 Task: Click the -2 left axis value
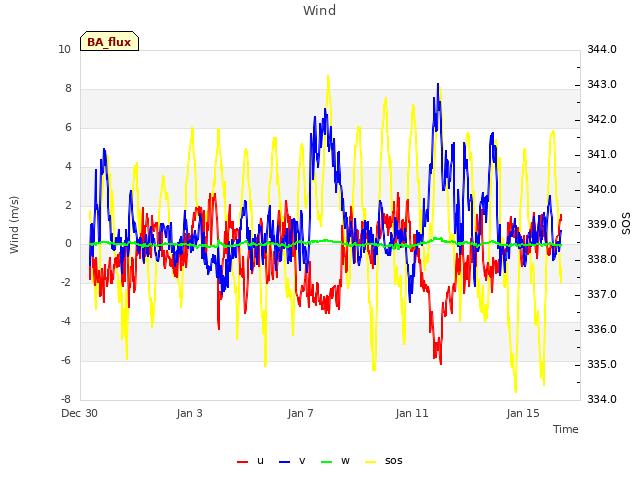click(x=66, y=282)
